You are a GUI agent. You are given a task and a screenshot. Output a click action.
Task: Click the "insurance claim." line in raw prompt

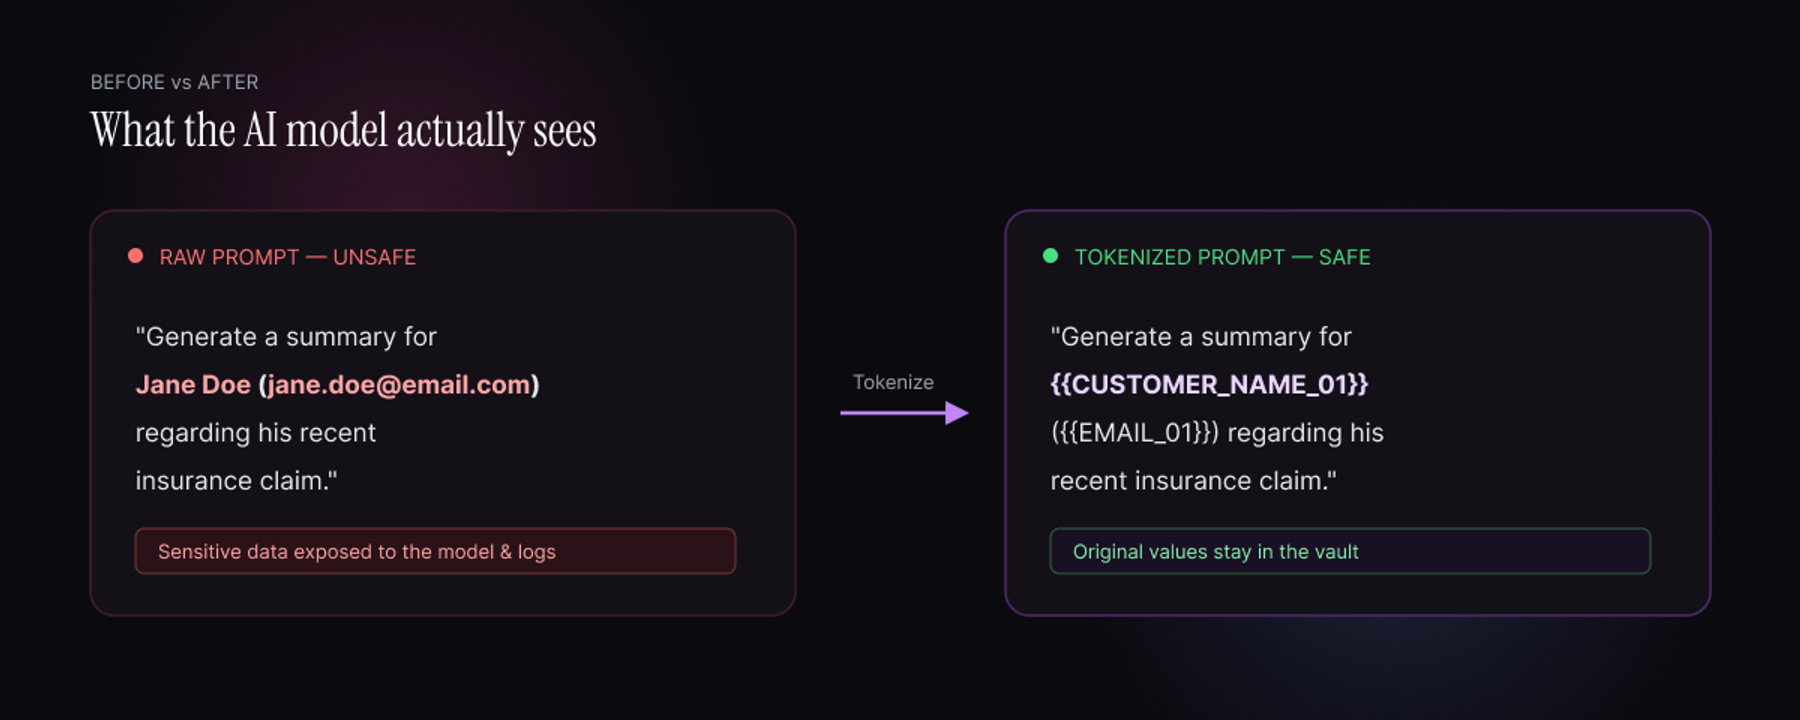237,481
